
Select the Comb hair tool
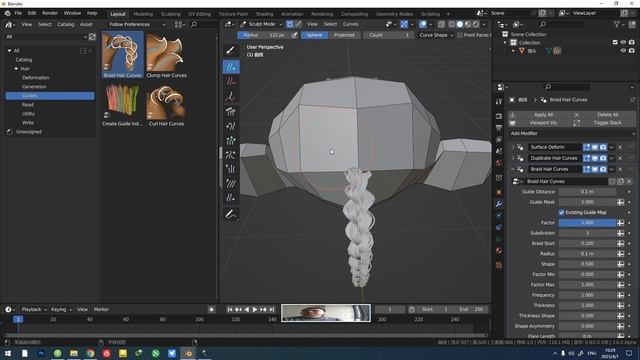[231, 111]
